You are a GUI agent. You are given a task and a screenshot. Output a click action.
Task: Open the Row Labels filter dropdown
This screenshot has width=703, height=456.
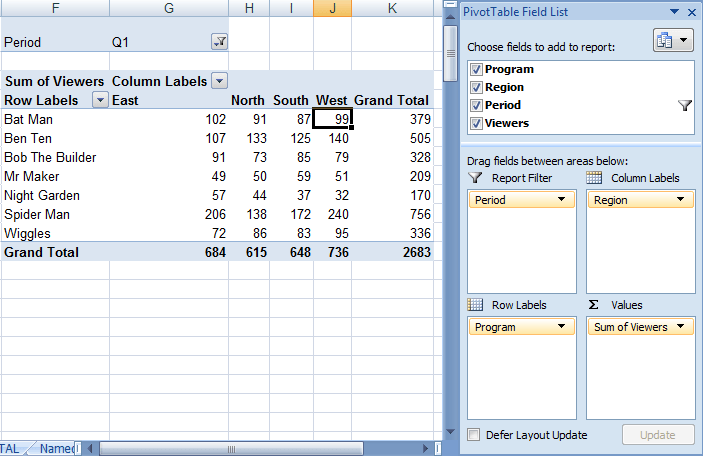tap(100, 100)
